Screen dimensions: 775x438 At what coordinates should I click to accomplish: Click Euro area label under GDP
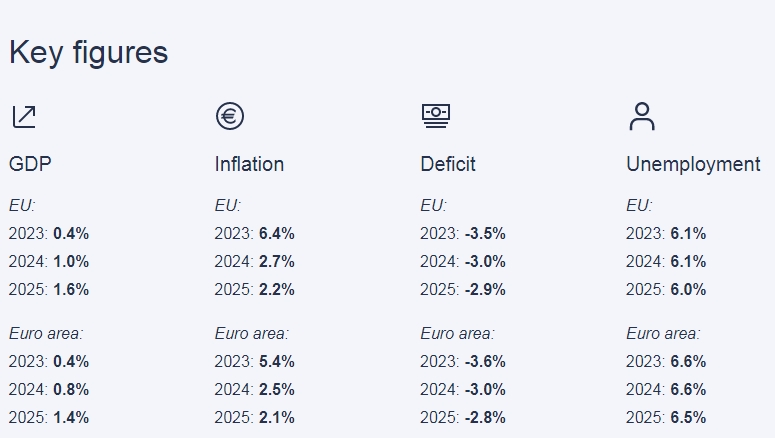point(46,334)
